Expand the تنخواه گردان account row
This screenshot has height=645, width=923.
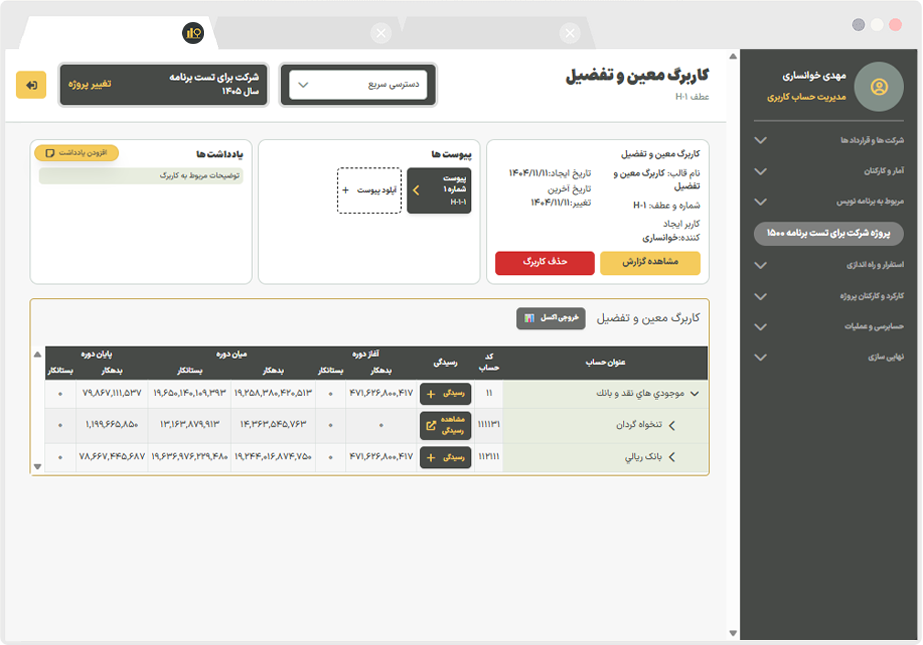[x=672, y=426]
